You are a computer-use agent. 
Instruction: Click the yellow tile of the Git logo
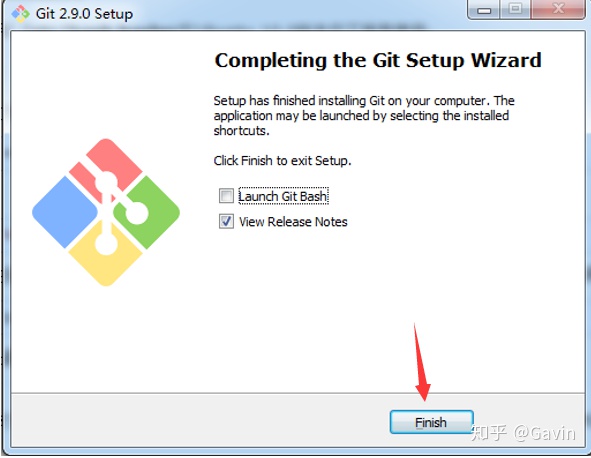point(106,253)
